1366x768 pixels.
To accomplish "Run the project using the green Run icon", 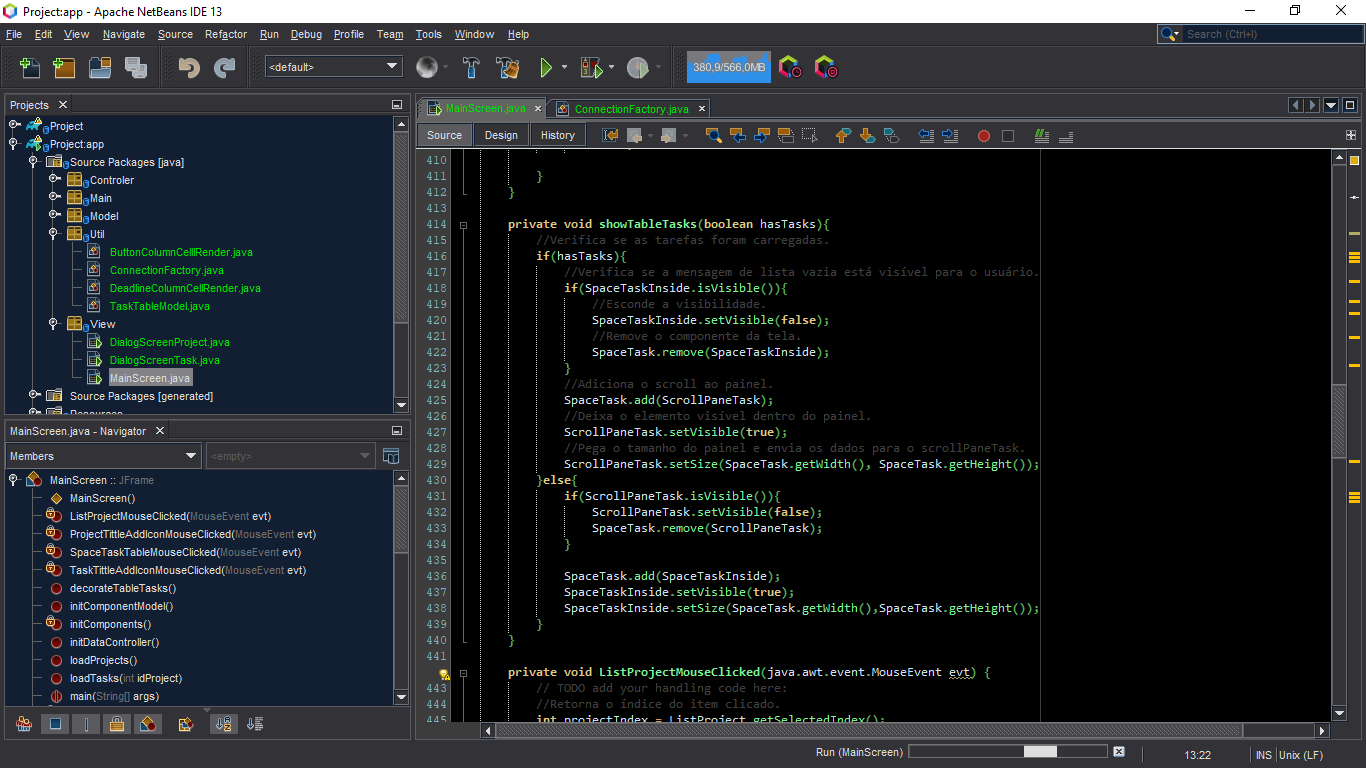I will point(548,67).
